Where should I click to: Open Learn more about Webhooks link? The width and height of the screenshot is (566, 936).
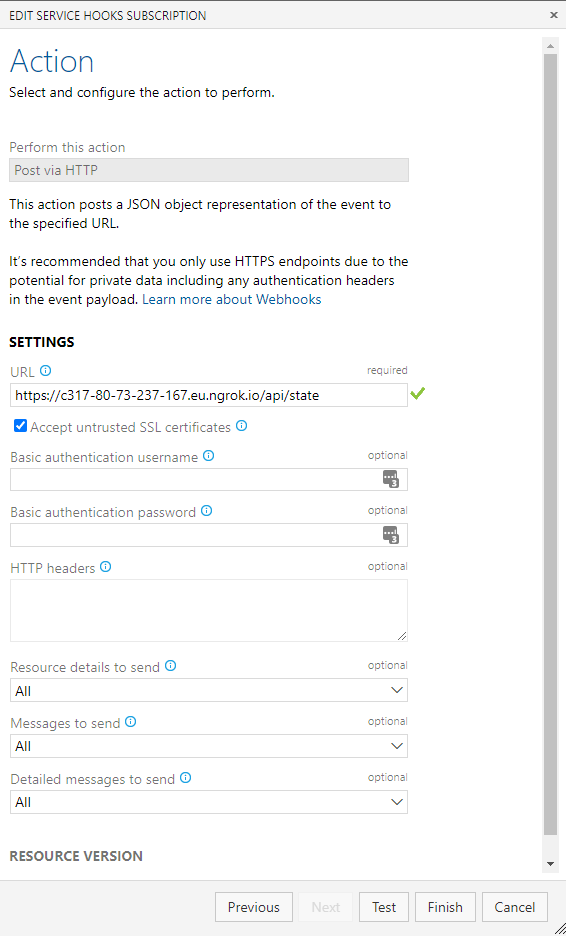tap(232, 300)
